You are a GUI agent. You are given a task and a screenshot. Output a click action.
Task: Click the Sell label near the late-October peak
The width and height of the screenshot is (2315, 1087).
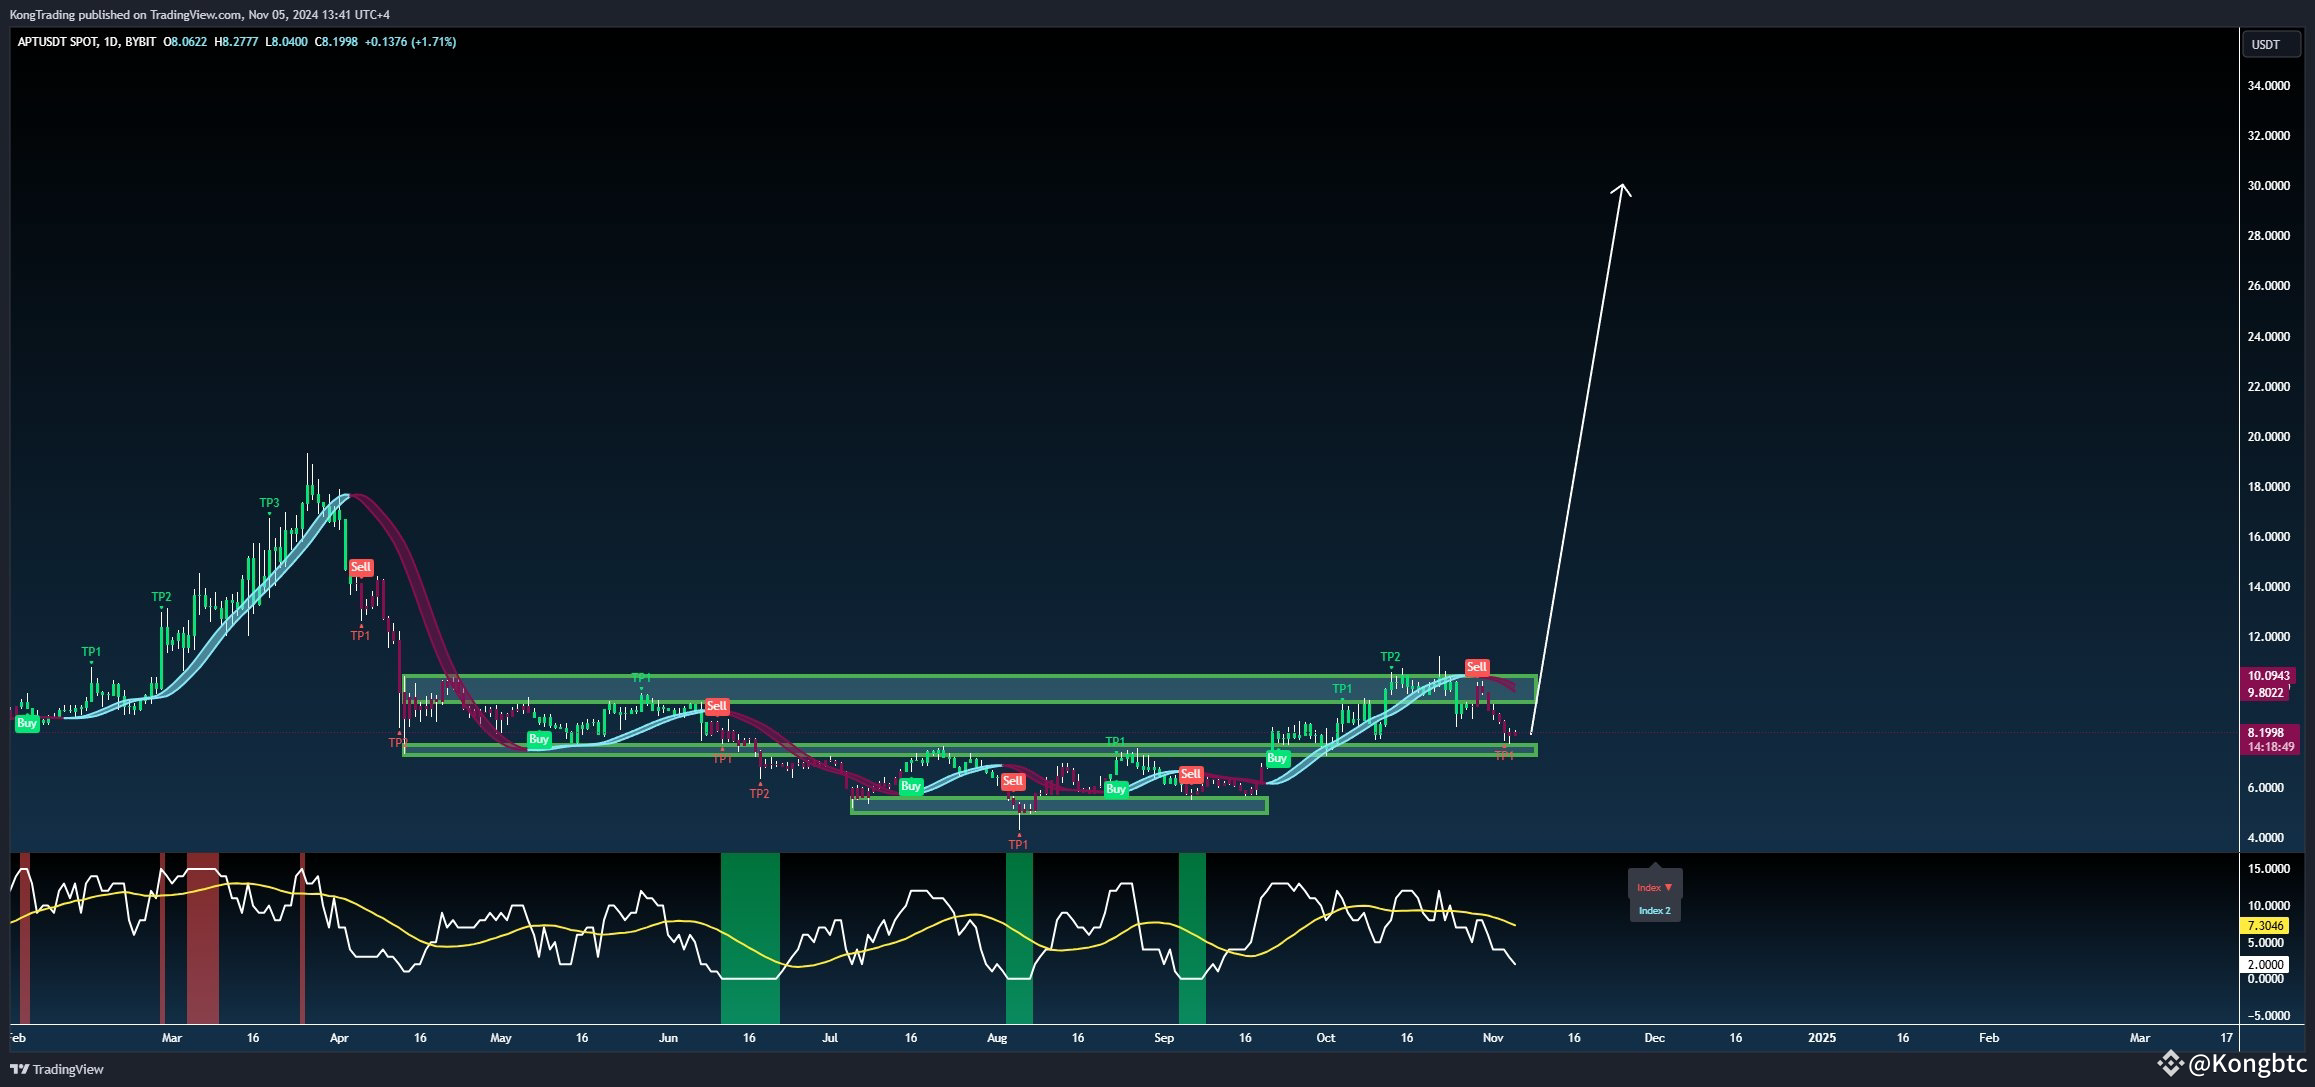[x=1478, y=666]
